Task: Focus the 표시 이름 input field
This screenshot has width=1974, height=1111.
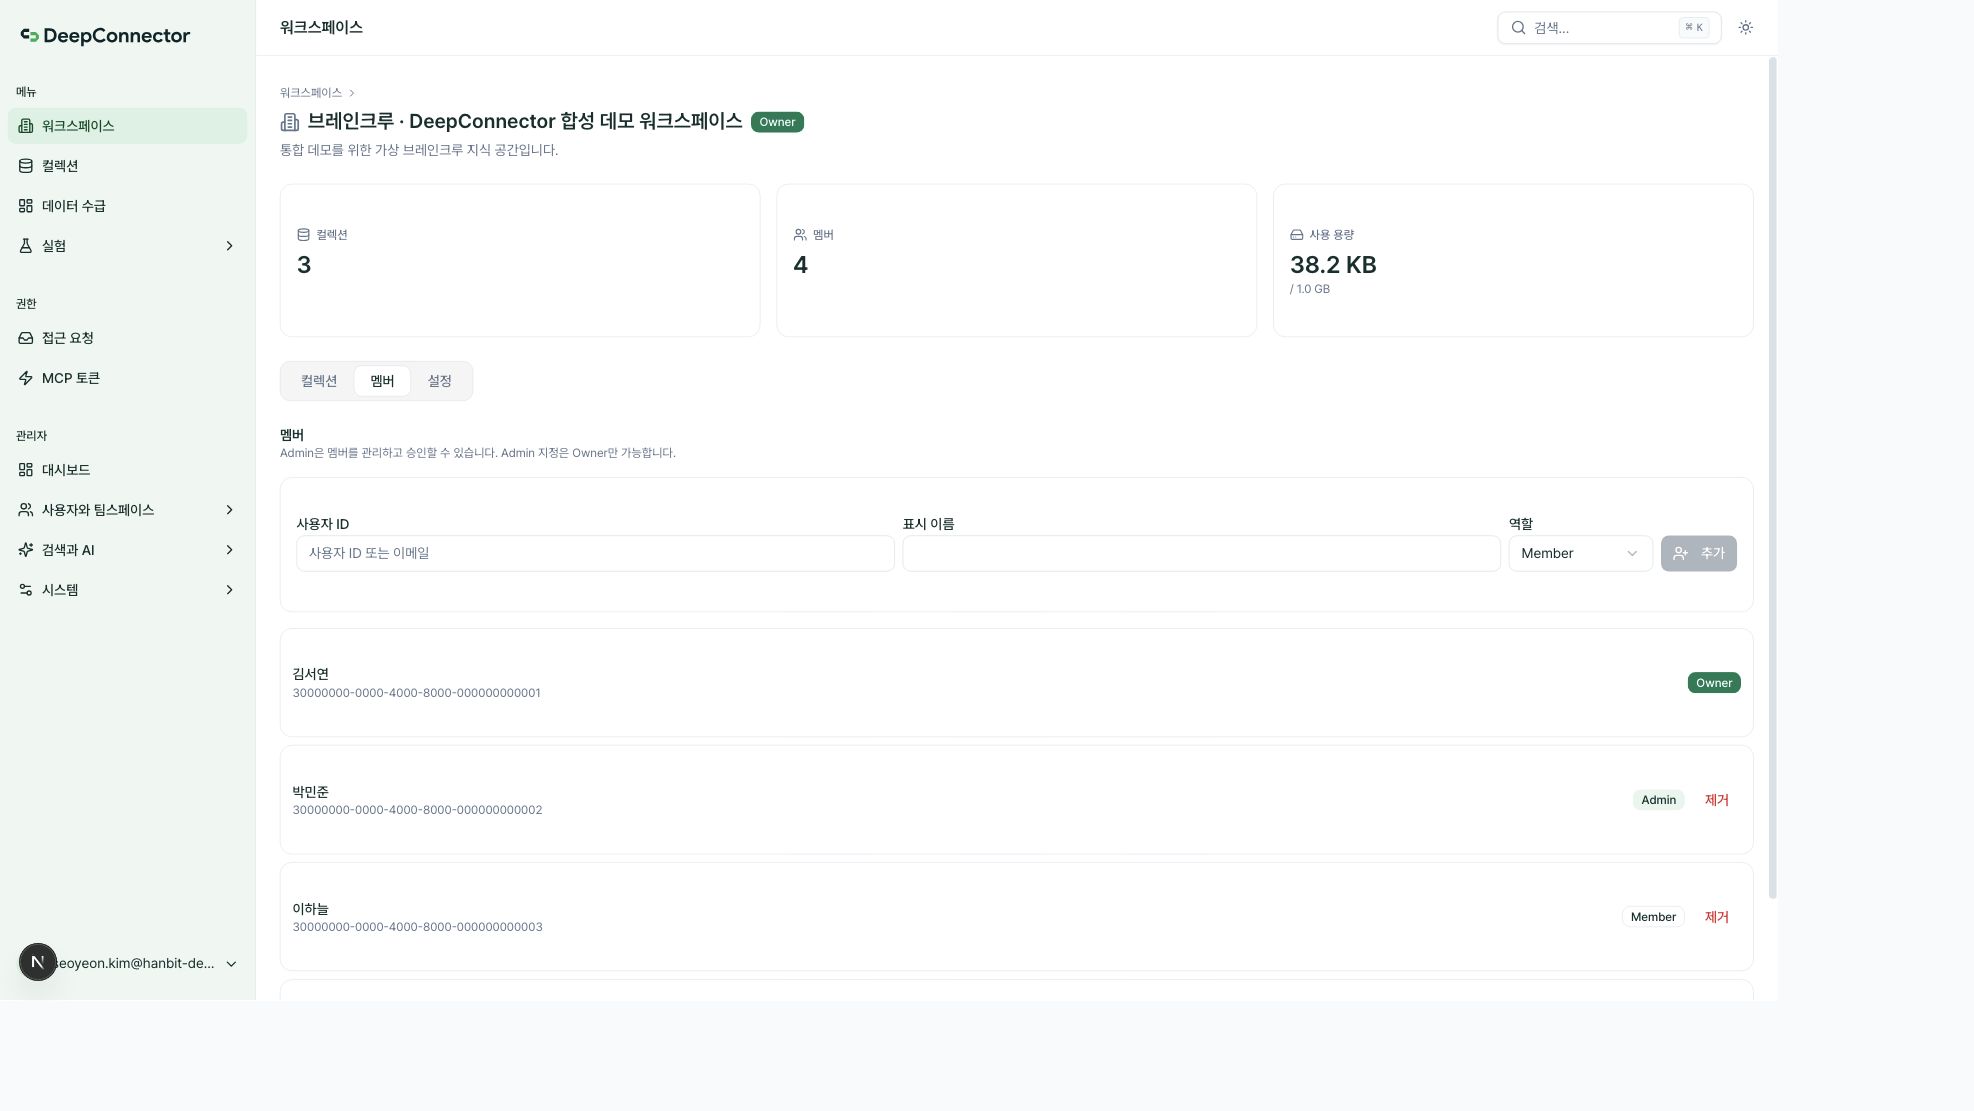Action: click(1201, 554)
